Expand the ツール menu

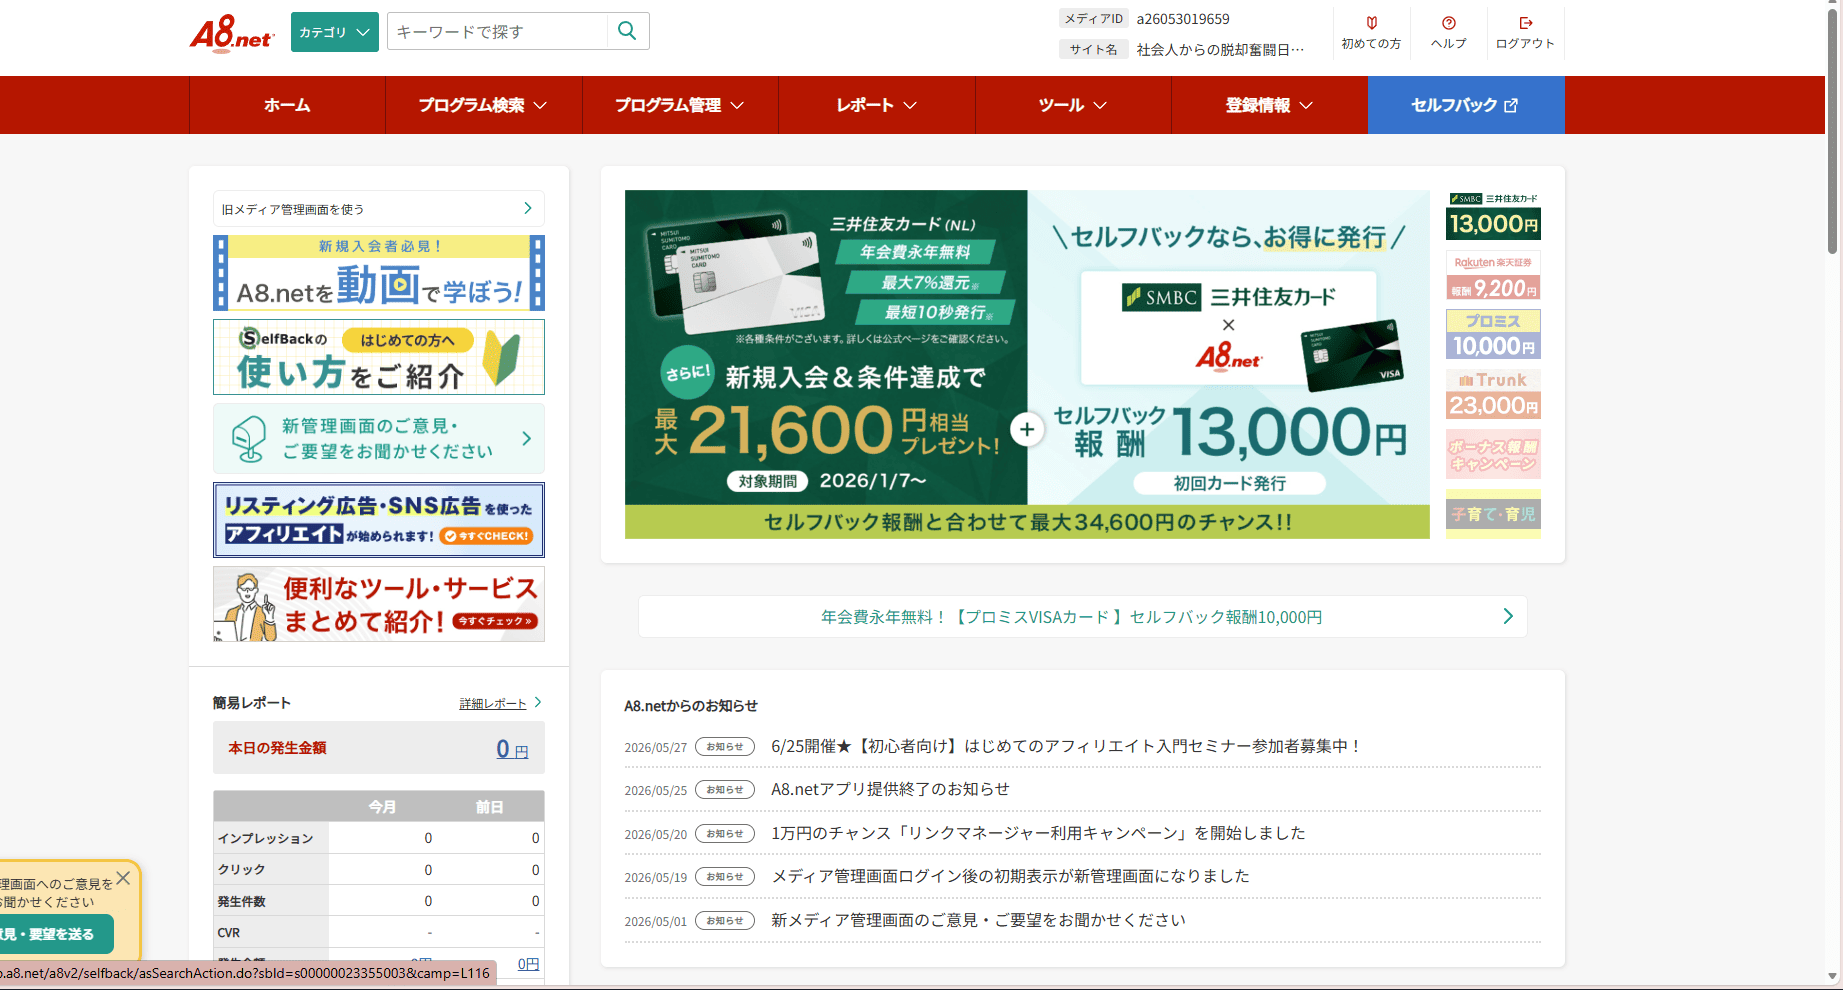[x=1073, y=105]
